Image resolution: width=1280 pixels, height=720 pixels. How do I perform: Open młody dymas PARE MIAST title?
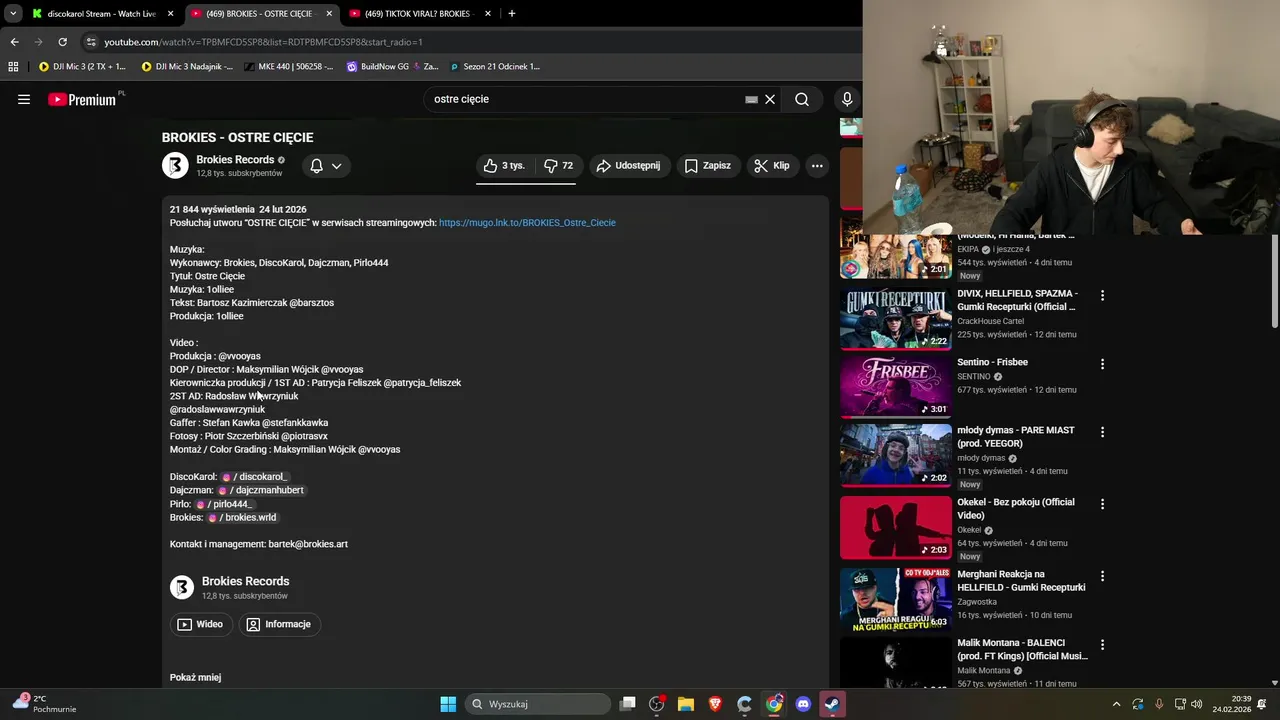point(1016,437)
